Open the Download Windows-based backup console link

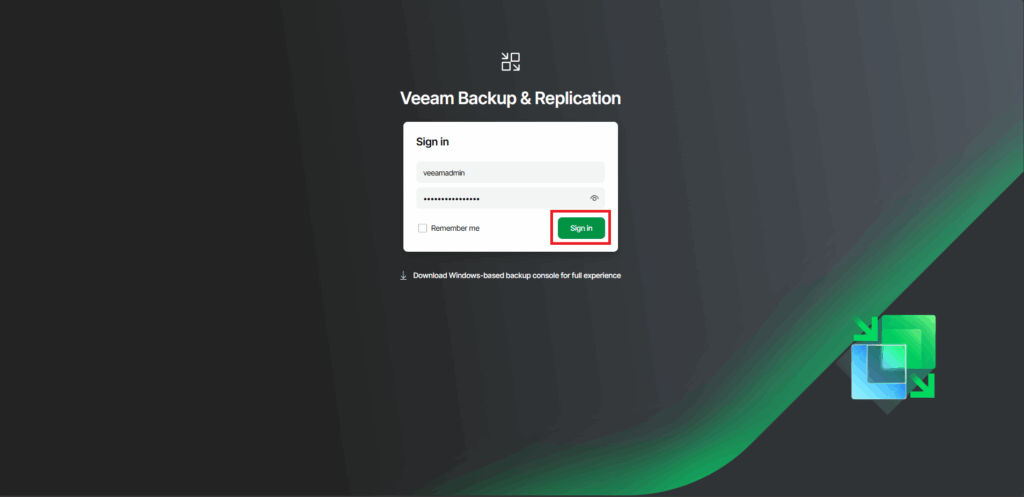[x=517, y=276]
